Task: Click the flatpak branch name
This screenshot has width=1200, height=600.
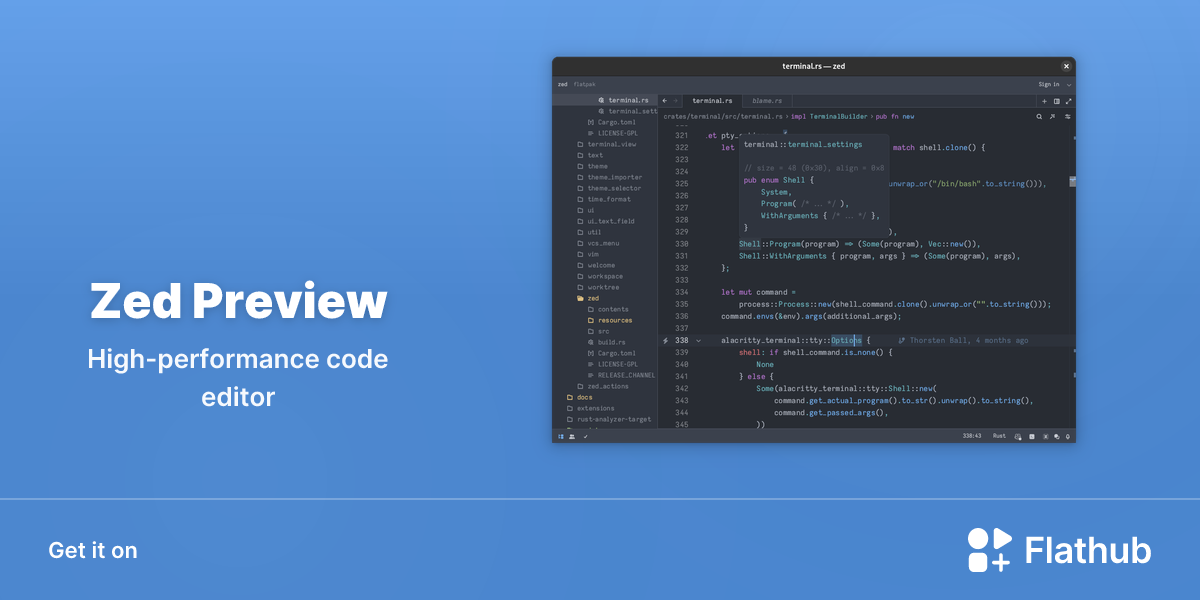Action: click(x=584, y=84)
